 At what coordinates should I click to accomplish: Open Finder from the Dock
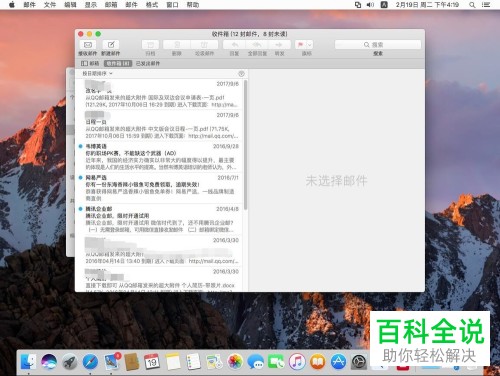pyautogui.click(x=28, y=362)
